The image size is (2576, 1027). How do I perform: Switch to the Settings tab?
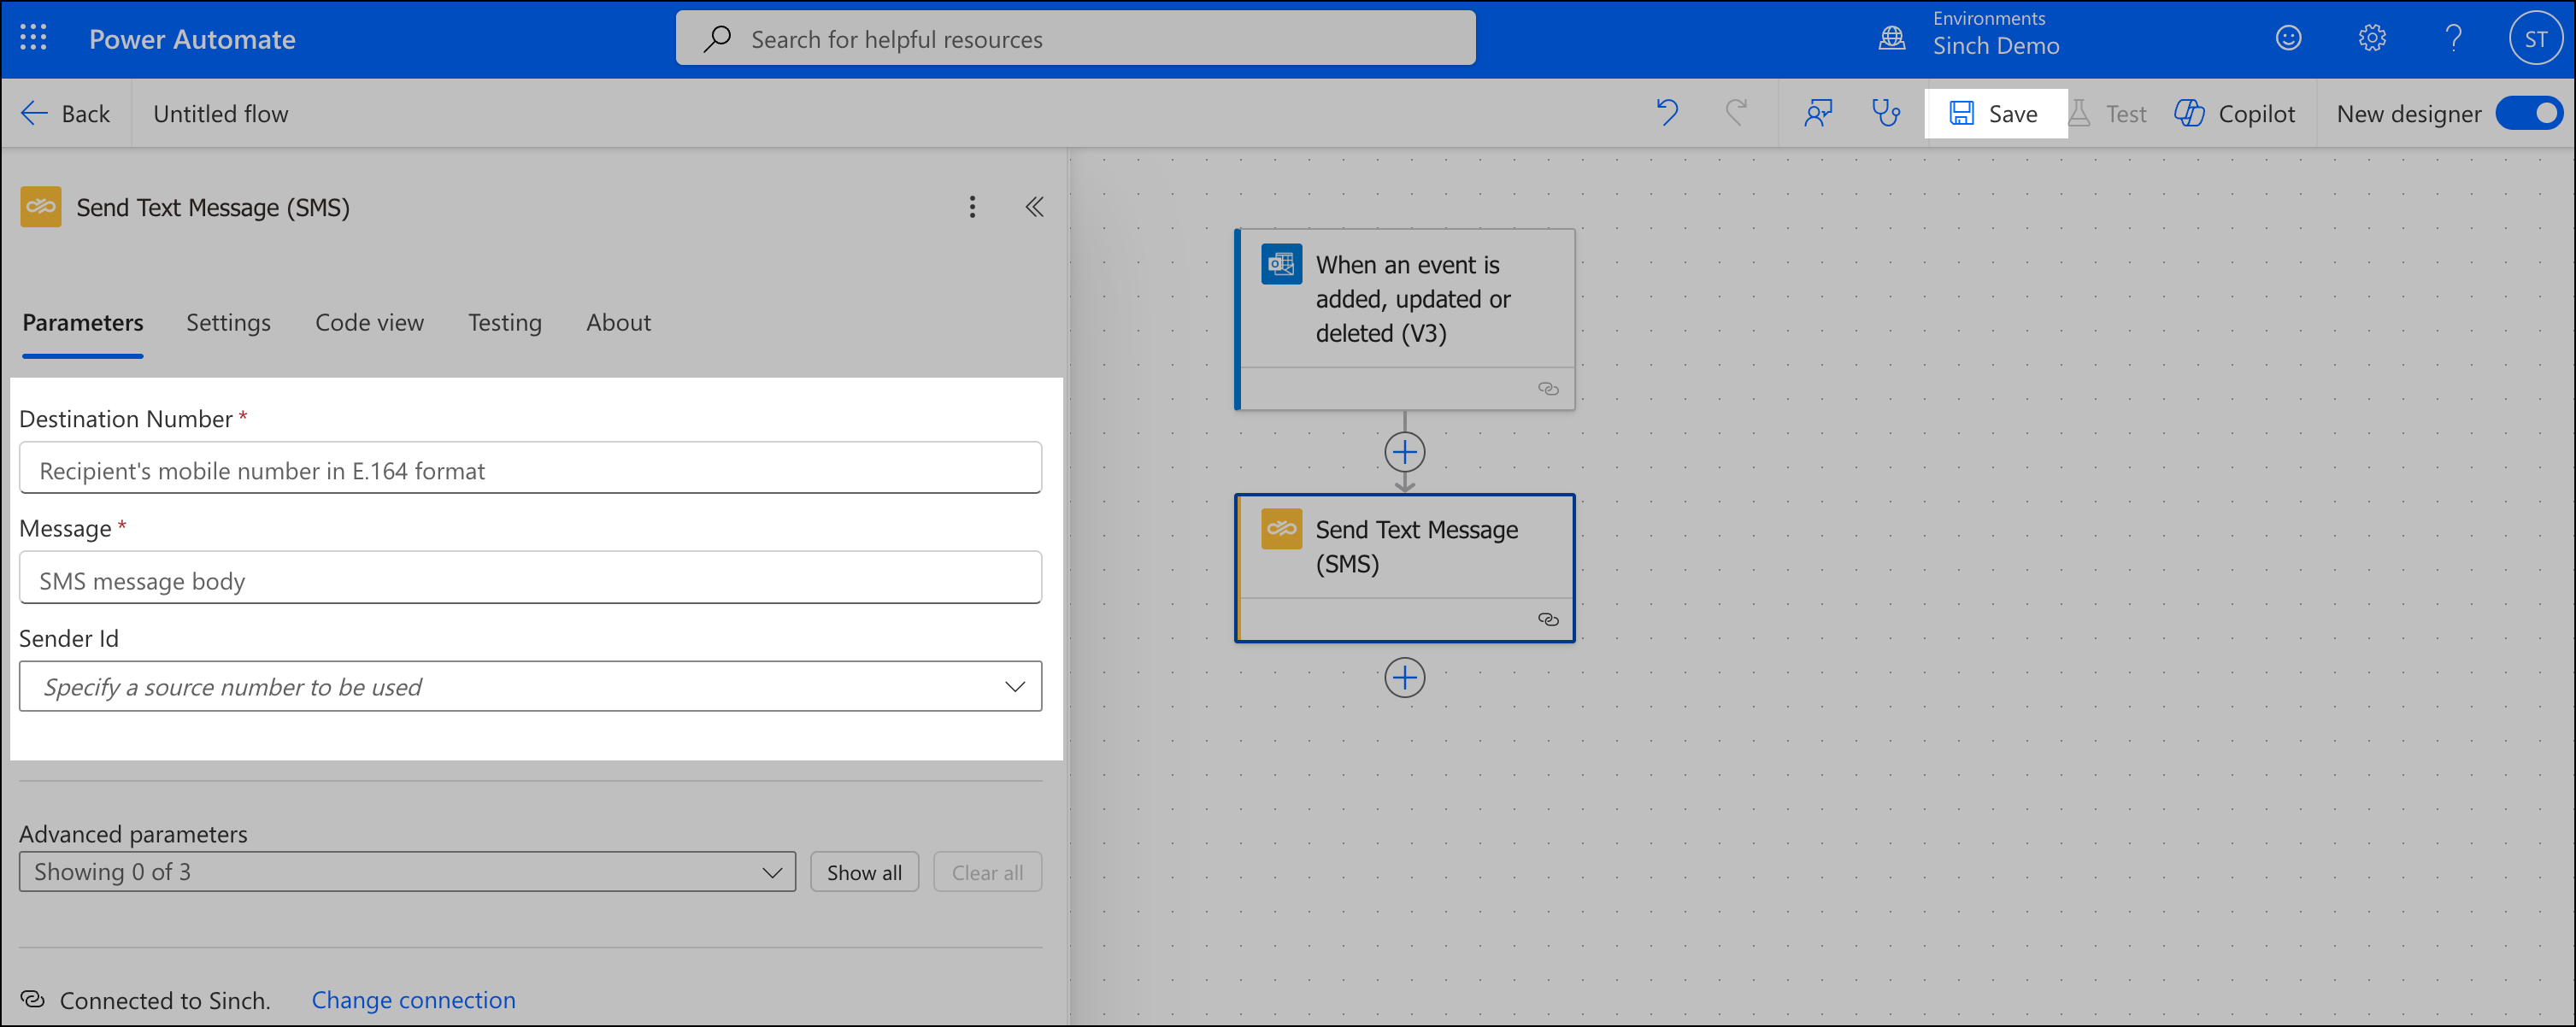pyautogui.click(x=228, y=322)
